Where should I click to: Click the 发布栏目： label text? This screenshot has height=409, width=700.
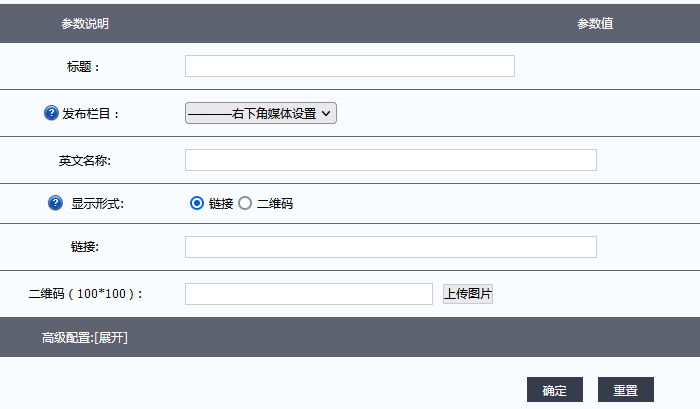point(91,114)
